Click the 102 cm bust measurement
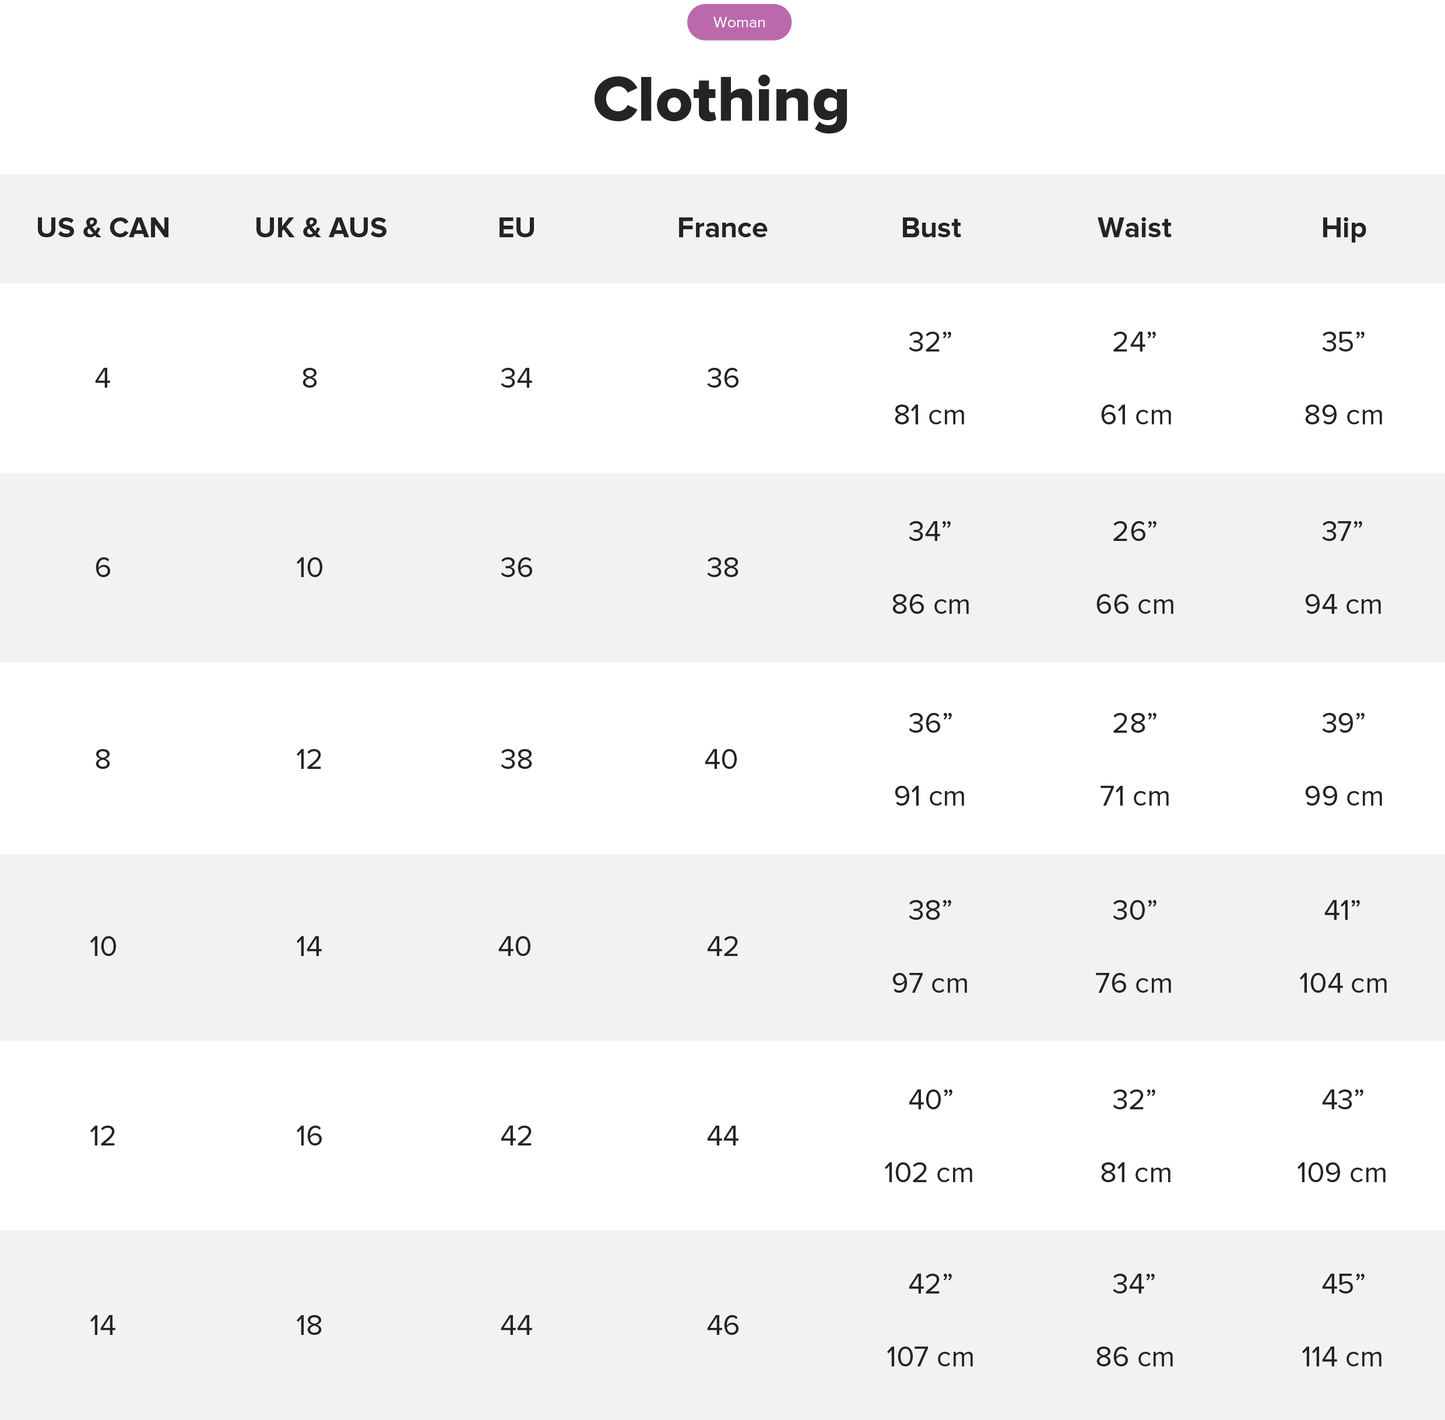 pyautogui.click(x=928, y=1173)
